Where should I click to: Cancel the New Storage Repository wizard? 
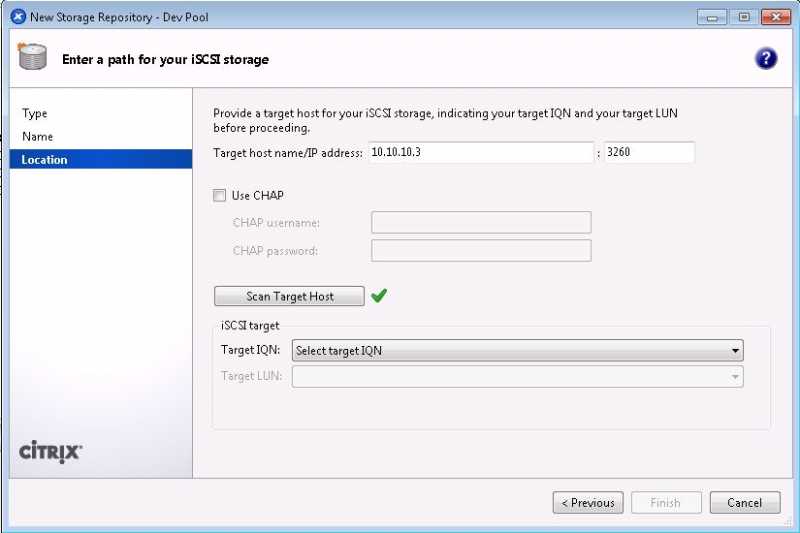click(744, 503)
